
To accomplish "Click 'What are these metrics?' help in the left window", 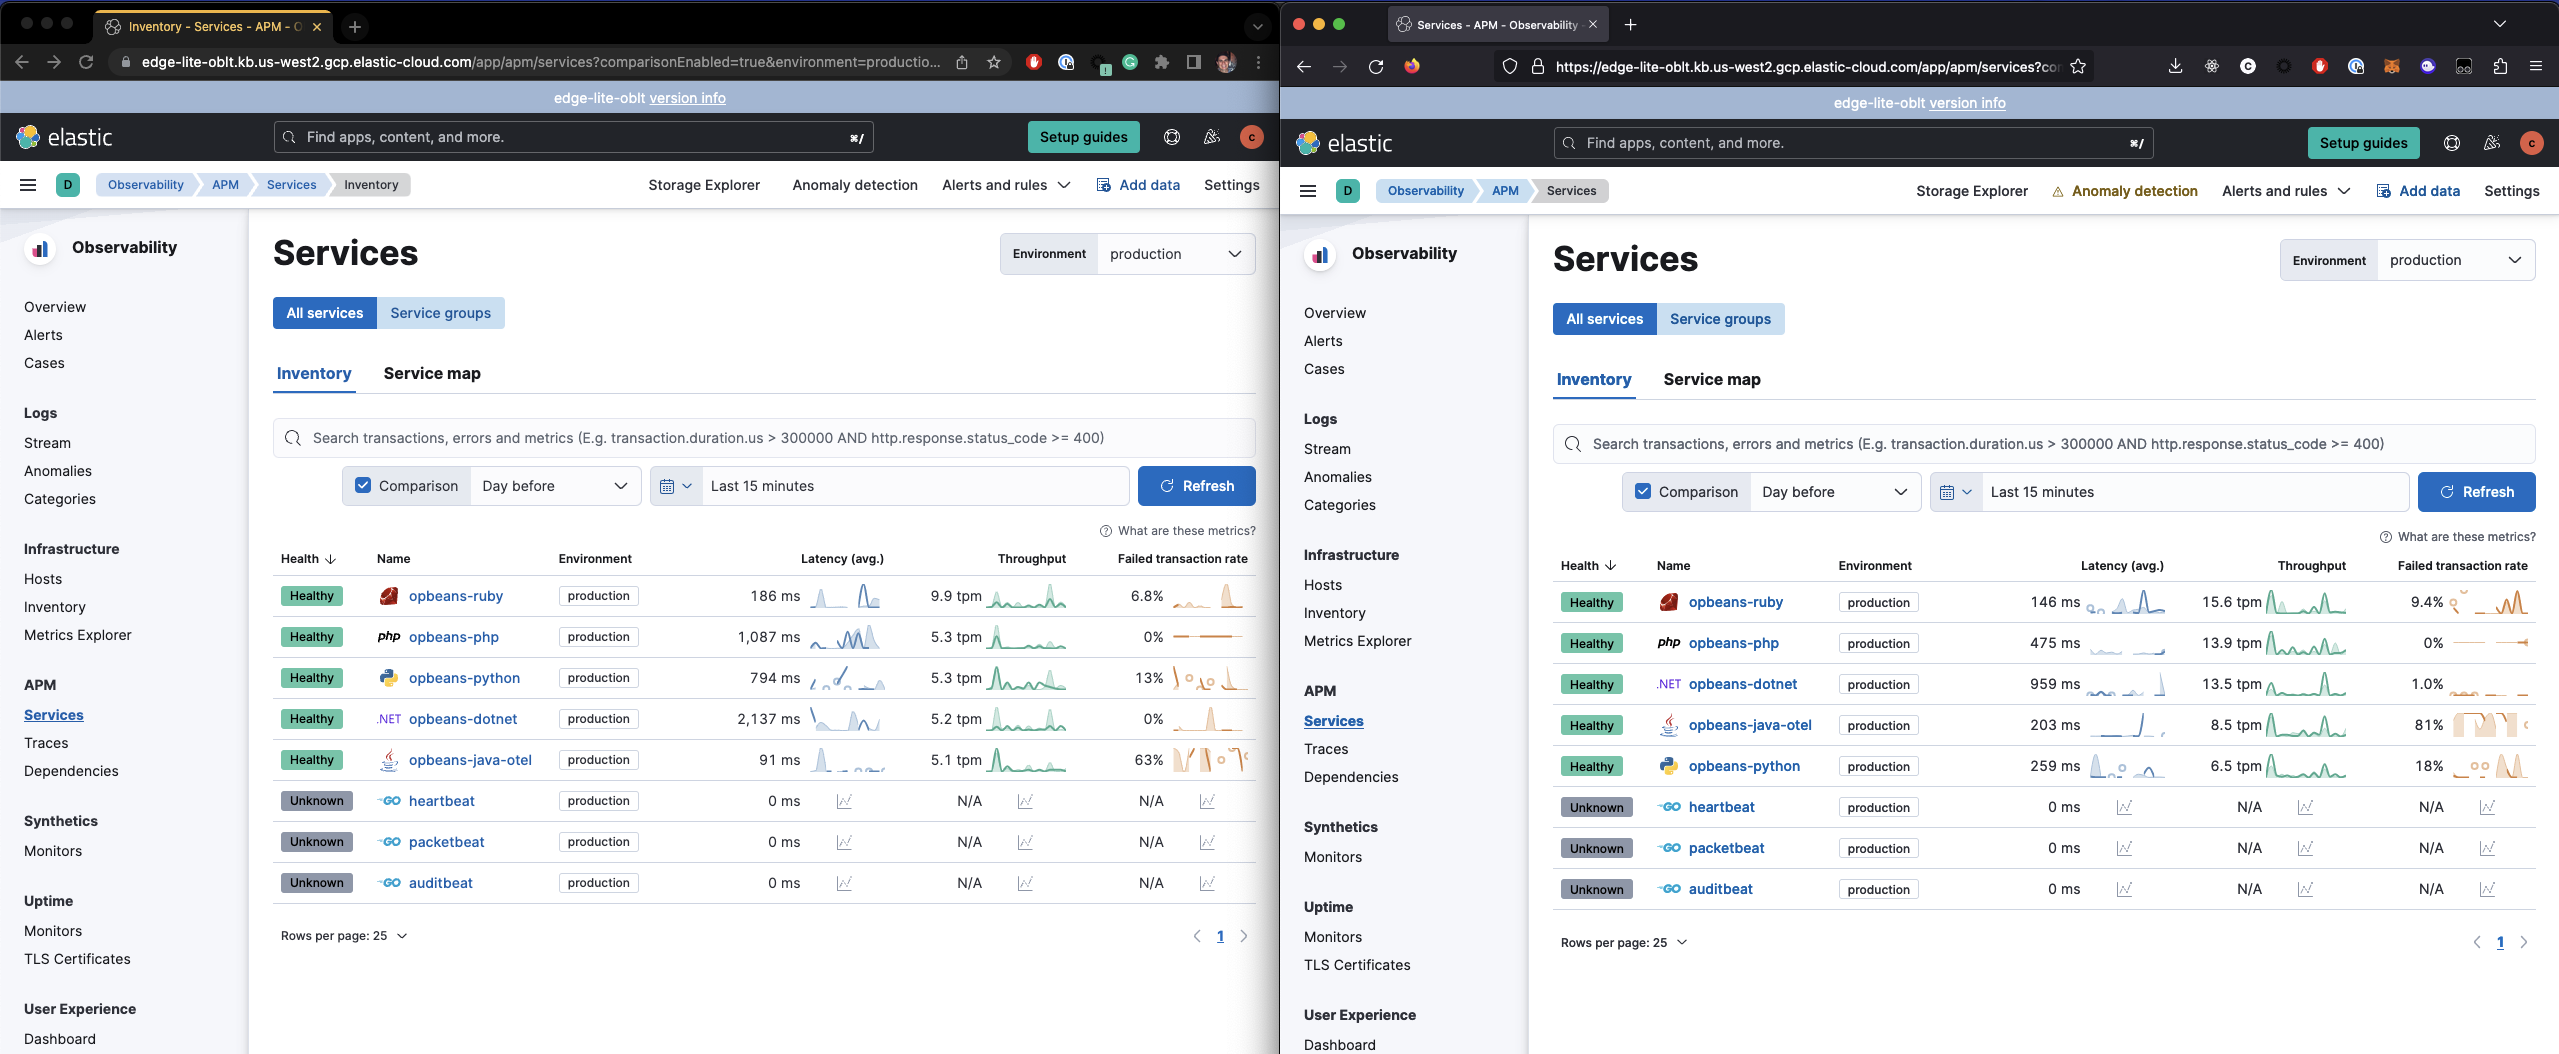I will coord(1178,531).
